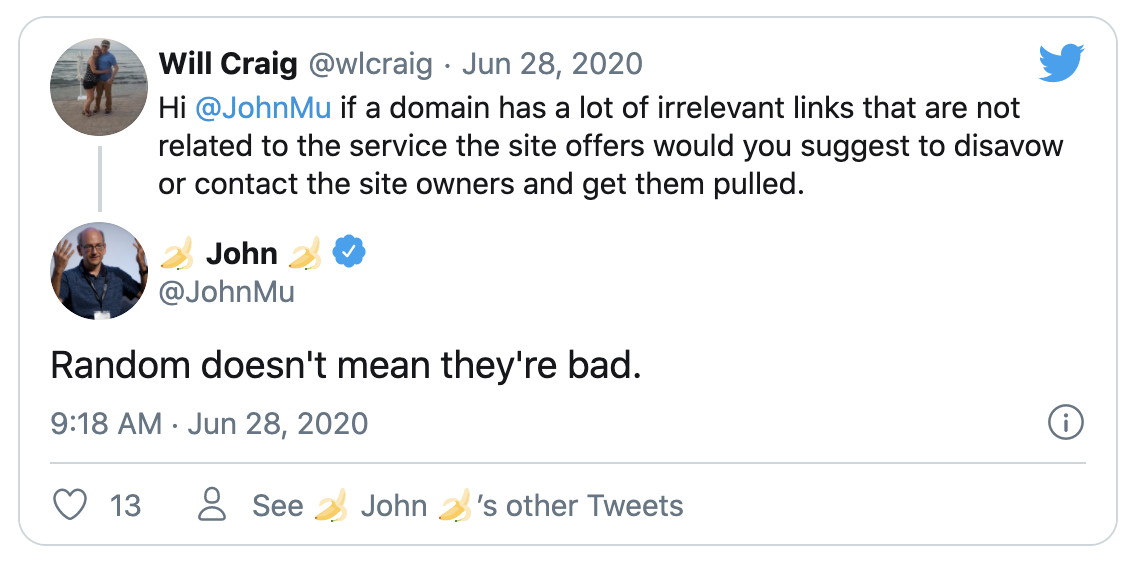The image size is (1136, 568).
Task: Click the Jun 28, 2020 date beside @wlcraig
Action: pos(551,65)
